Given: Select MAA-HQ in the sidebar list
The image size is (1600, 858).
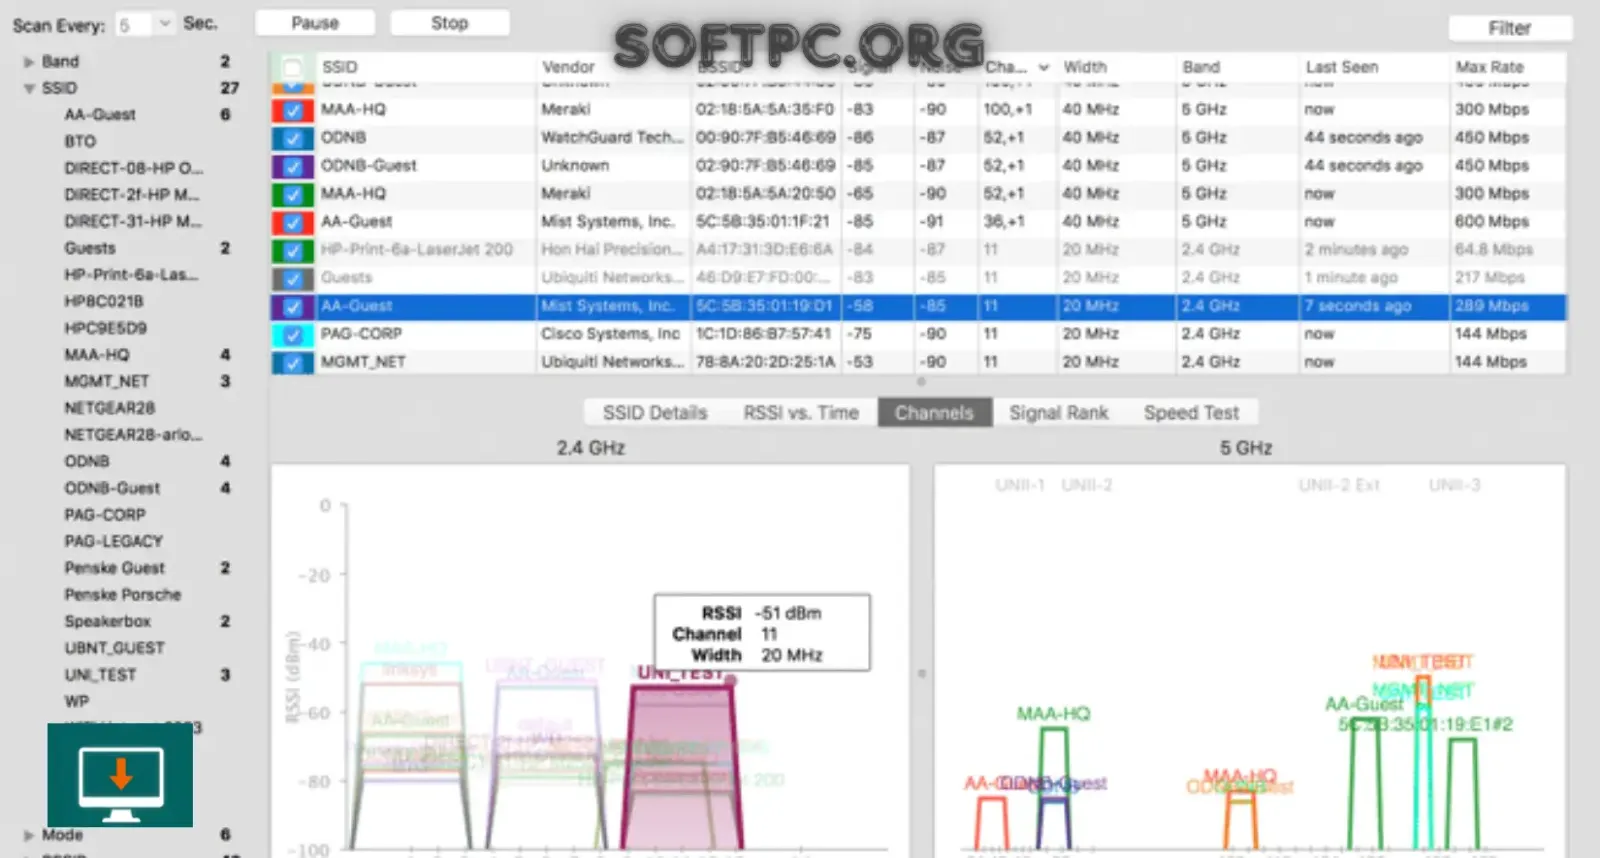Looking at the screenshot, I should [x=97, y=355].
